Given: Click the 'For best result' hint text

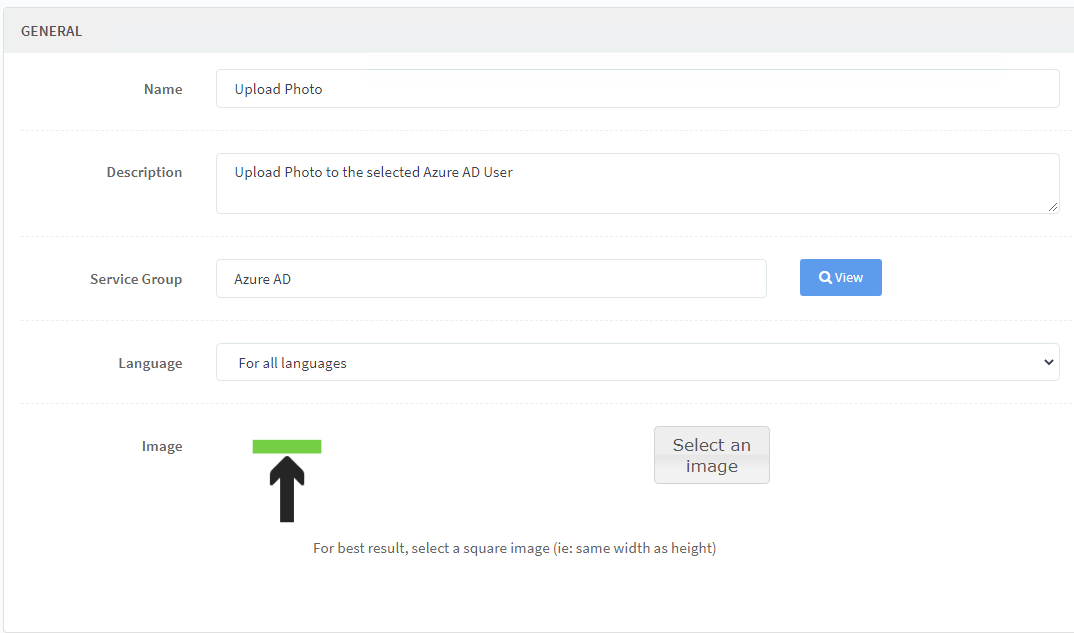Looking at the screenshot, I should pyautogui.click(x=514, y=548).
